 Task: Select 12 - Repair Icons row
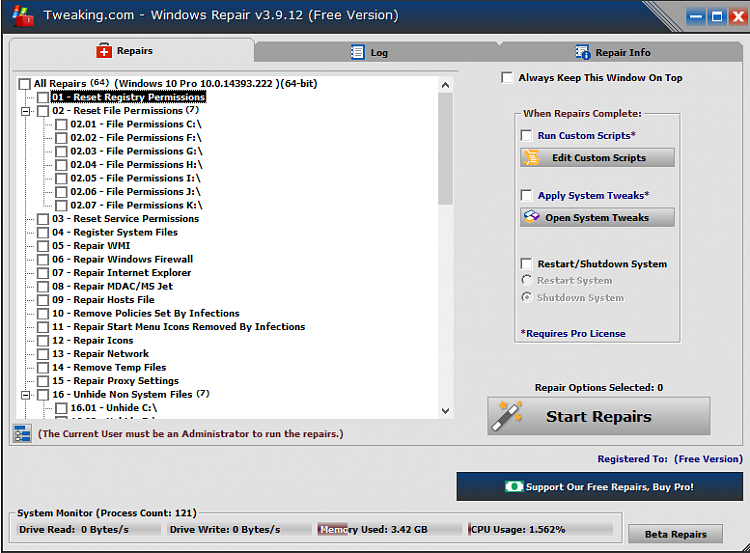point(93,340)
